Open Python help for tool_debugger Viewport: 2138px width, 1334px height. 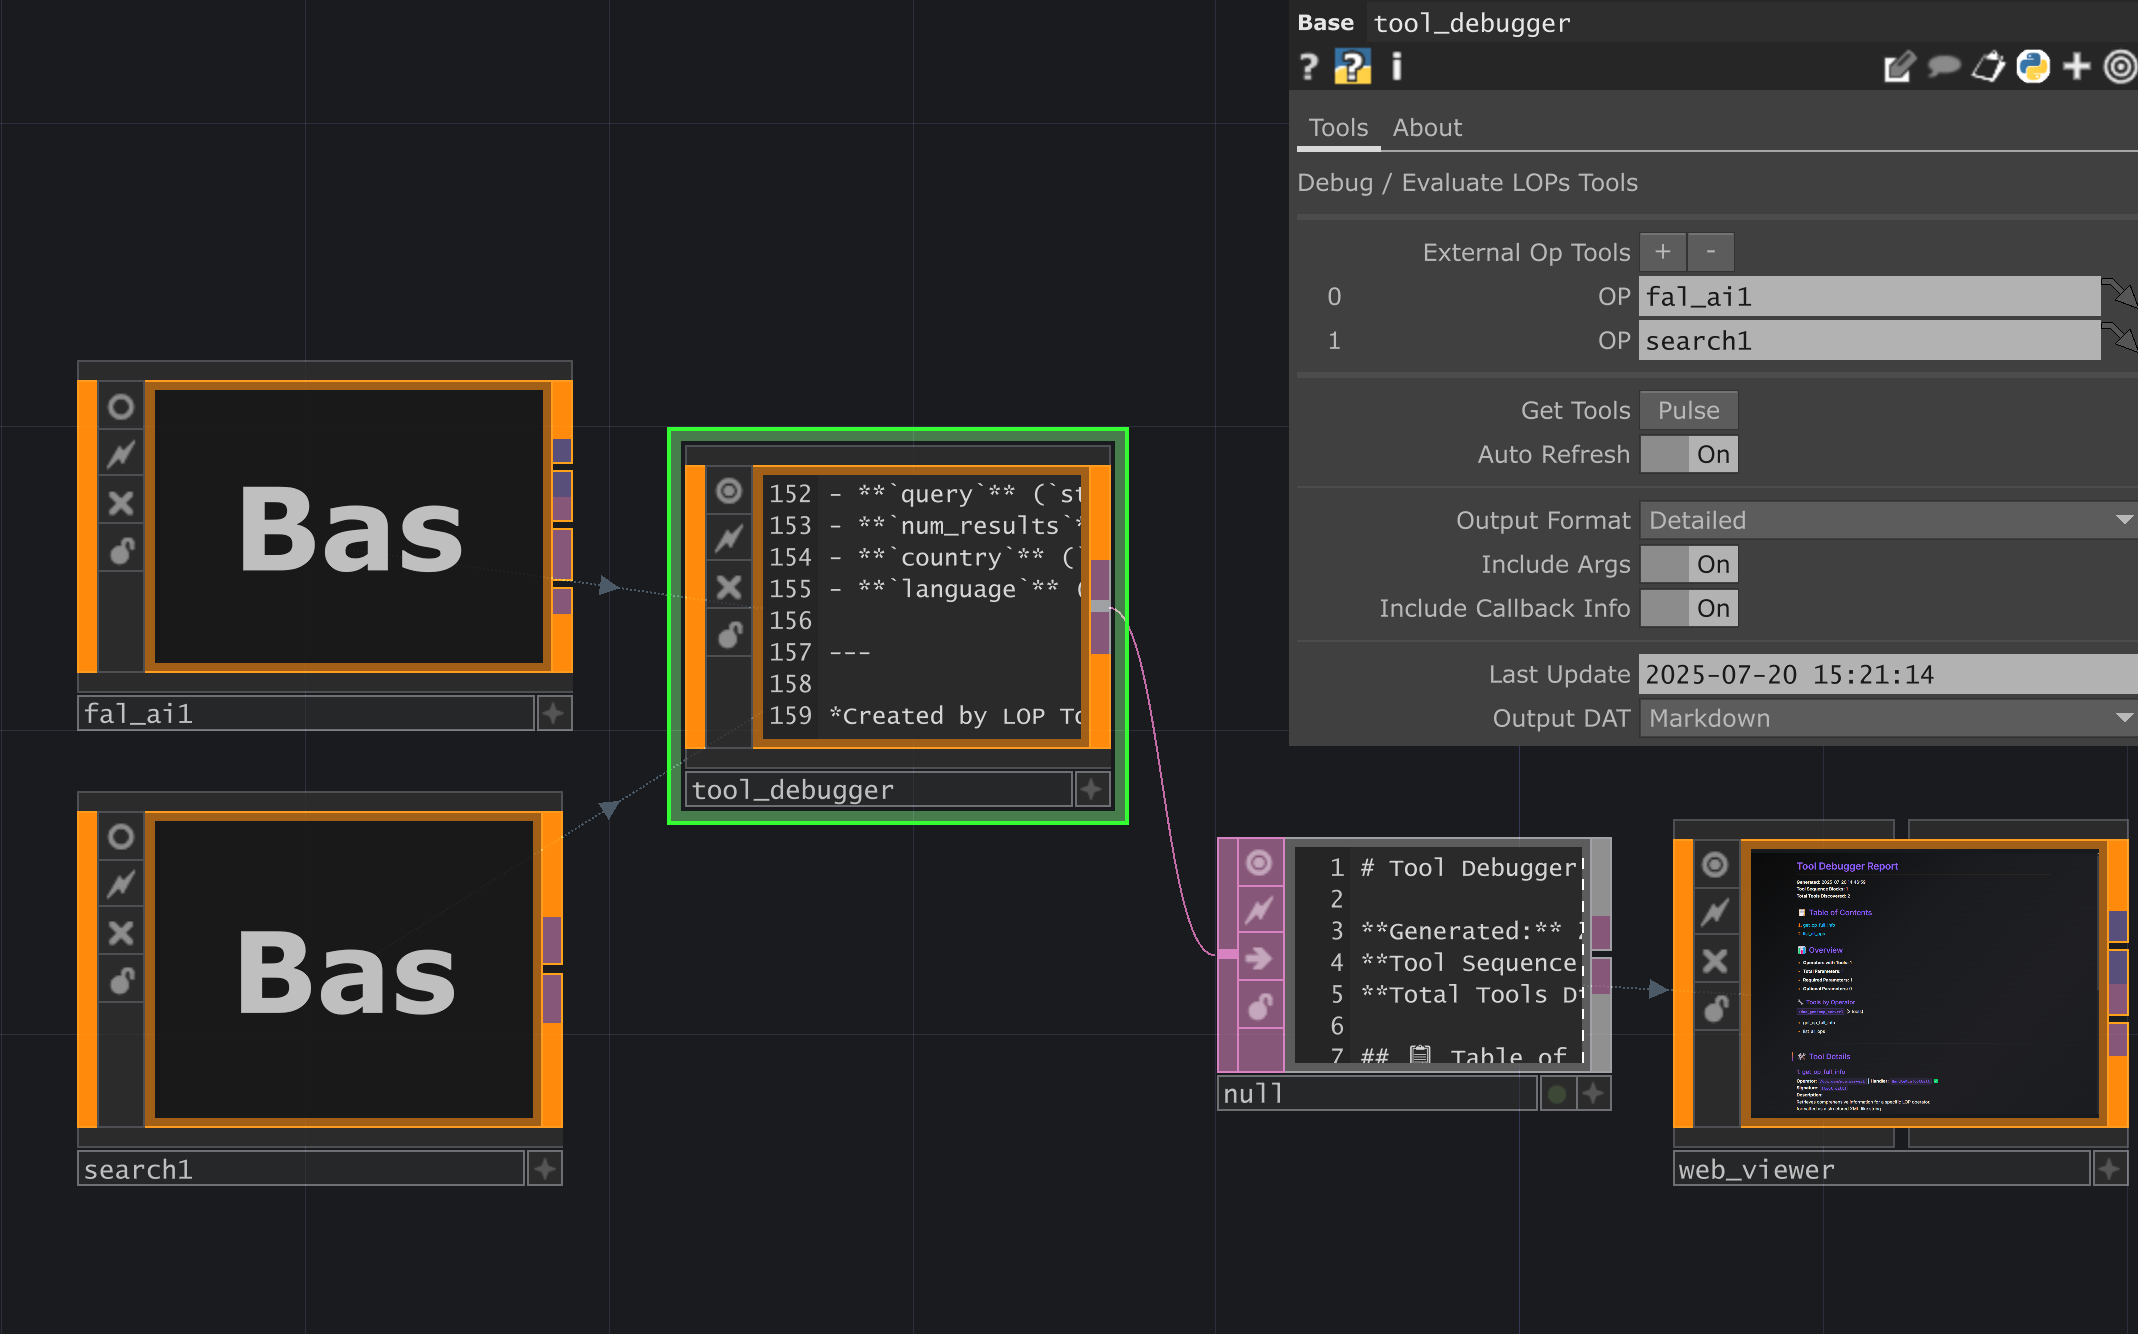tap(1352, 67)
